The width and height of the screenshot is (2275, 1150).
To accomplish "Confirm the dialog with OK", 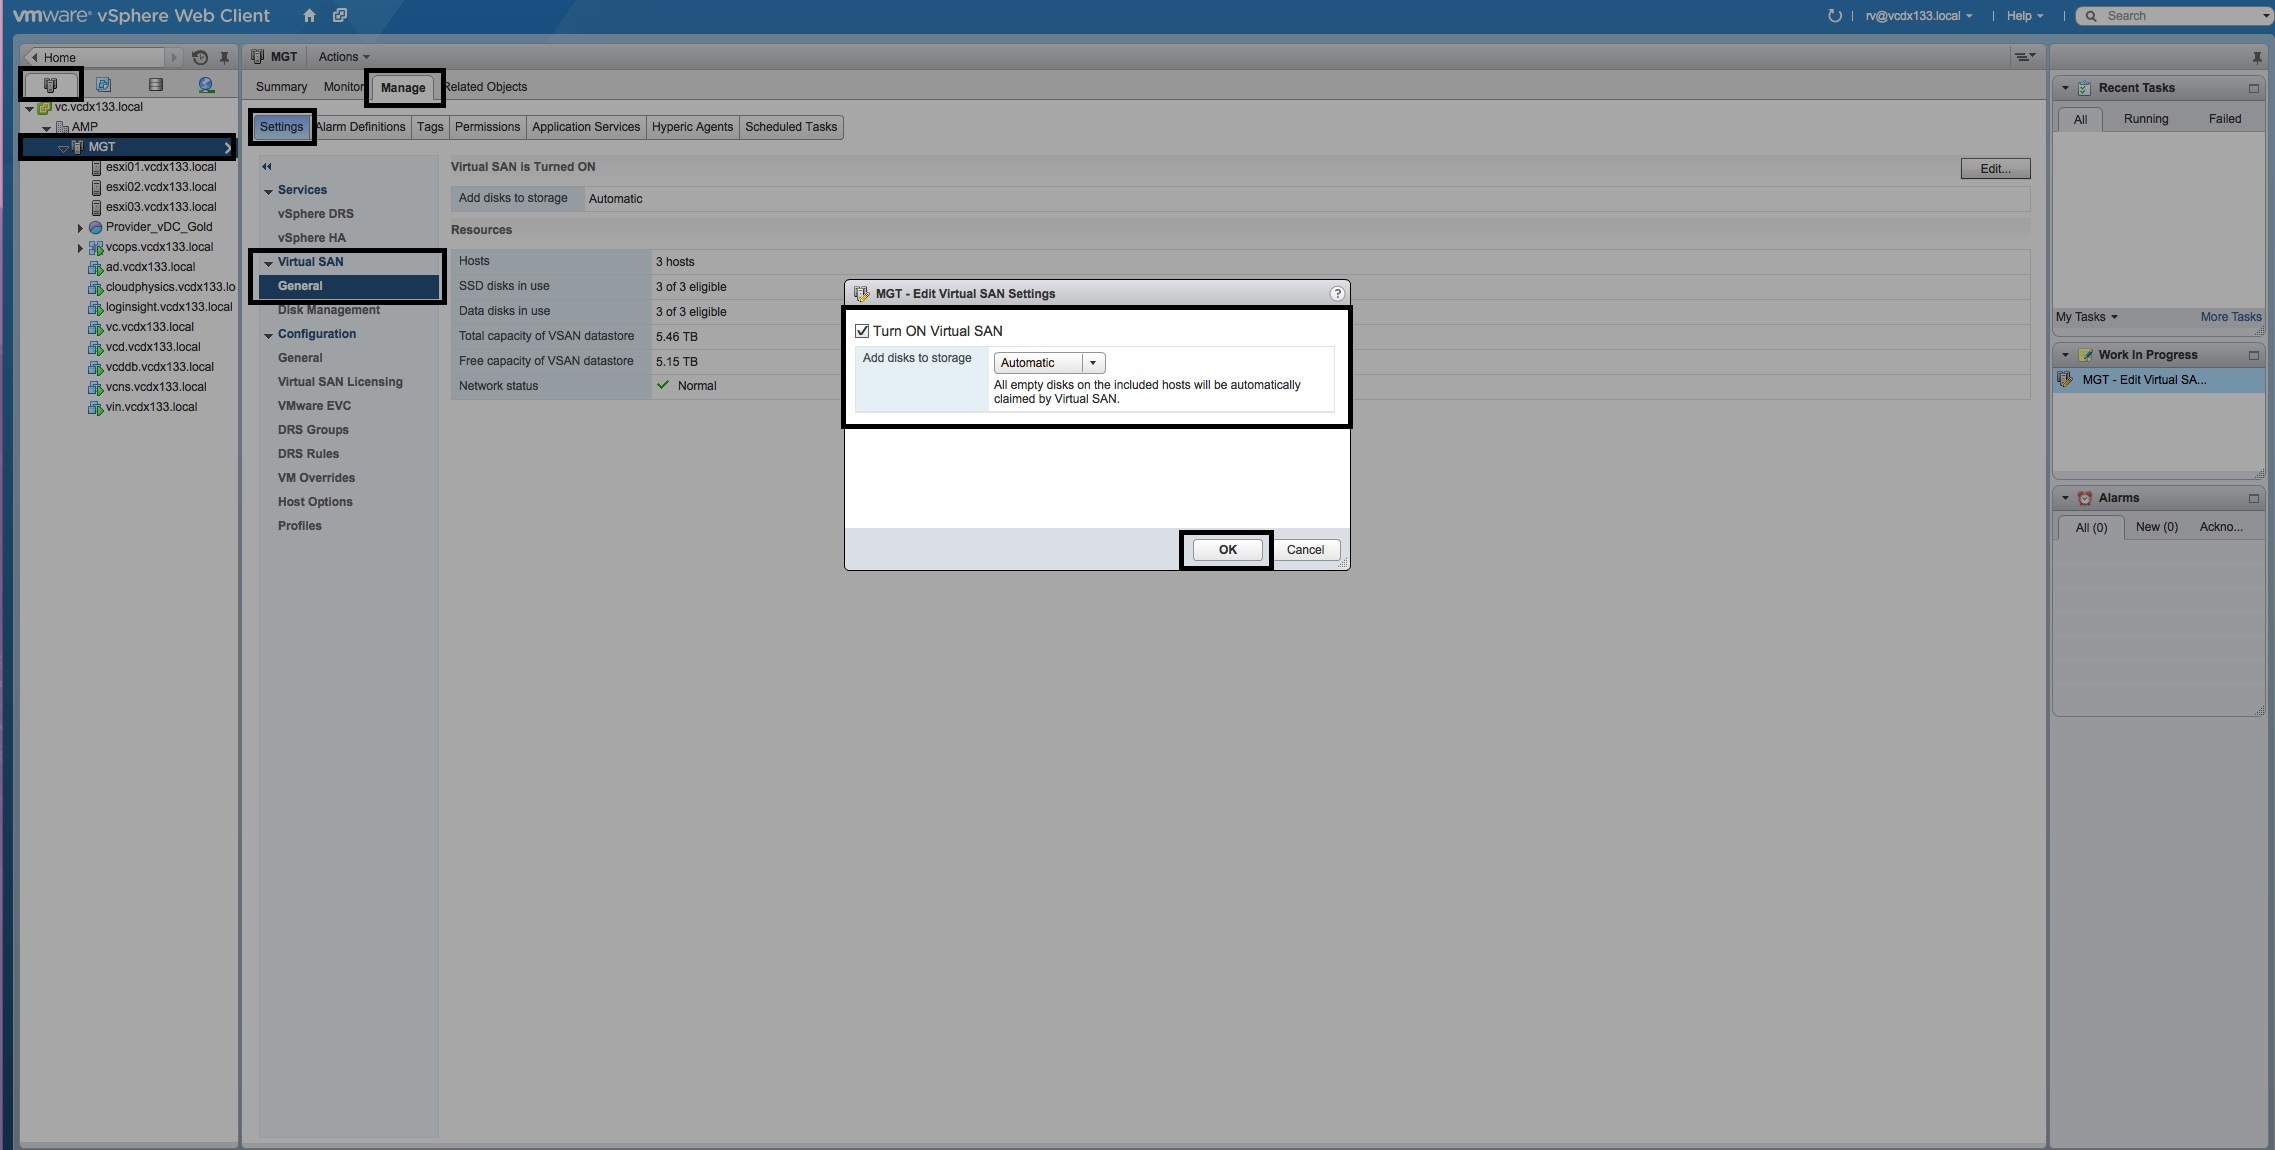I will [x=1227, y=550].
